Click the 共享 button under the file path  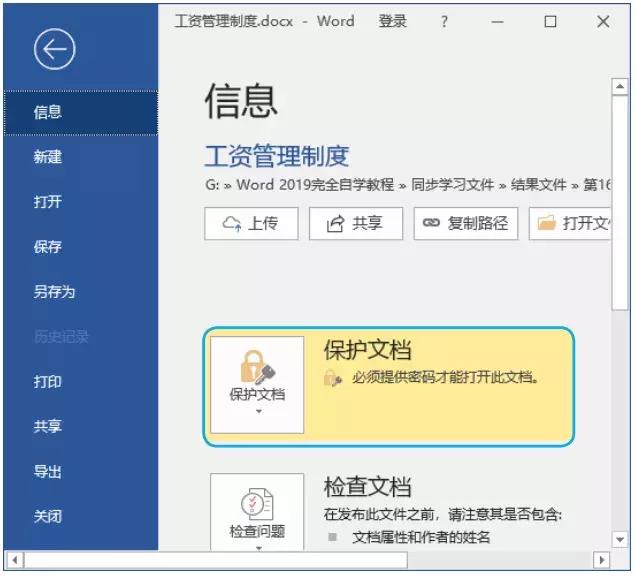(x=356, y=224)
